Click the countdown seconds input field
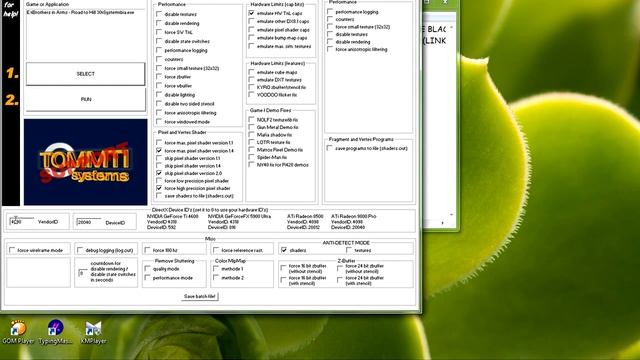This screenshot has height=360, width=640. pyautogui.click(x=83, y=273)
